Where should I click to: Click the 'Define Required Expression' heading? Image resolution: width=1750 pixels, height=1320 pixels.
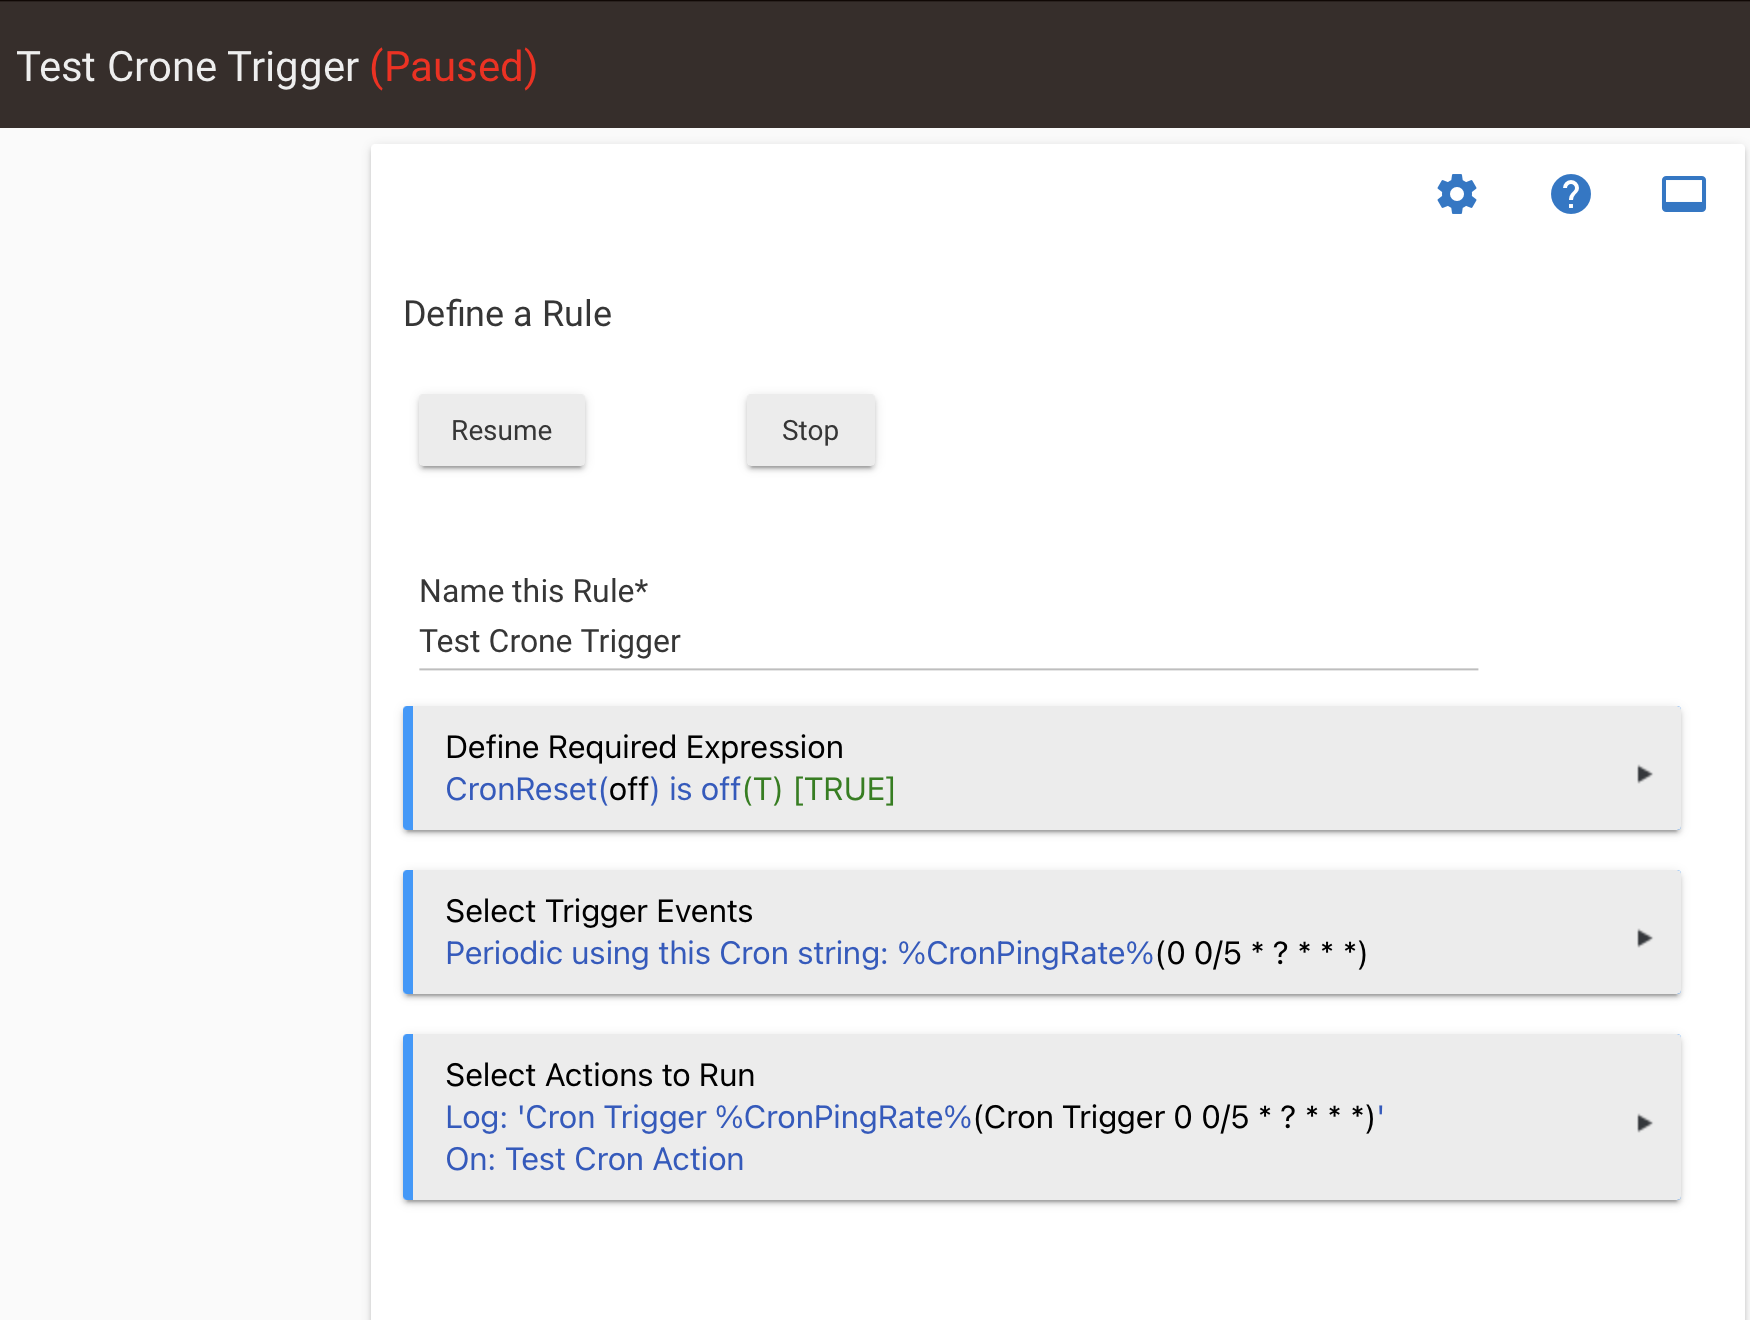(x=644, y=747)
